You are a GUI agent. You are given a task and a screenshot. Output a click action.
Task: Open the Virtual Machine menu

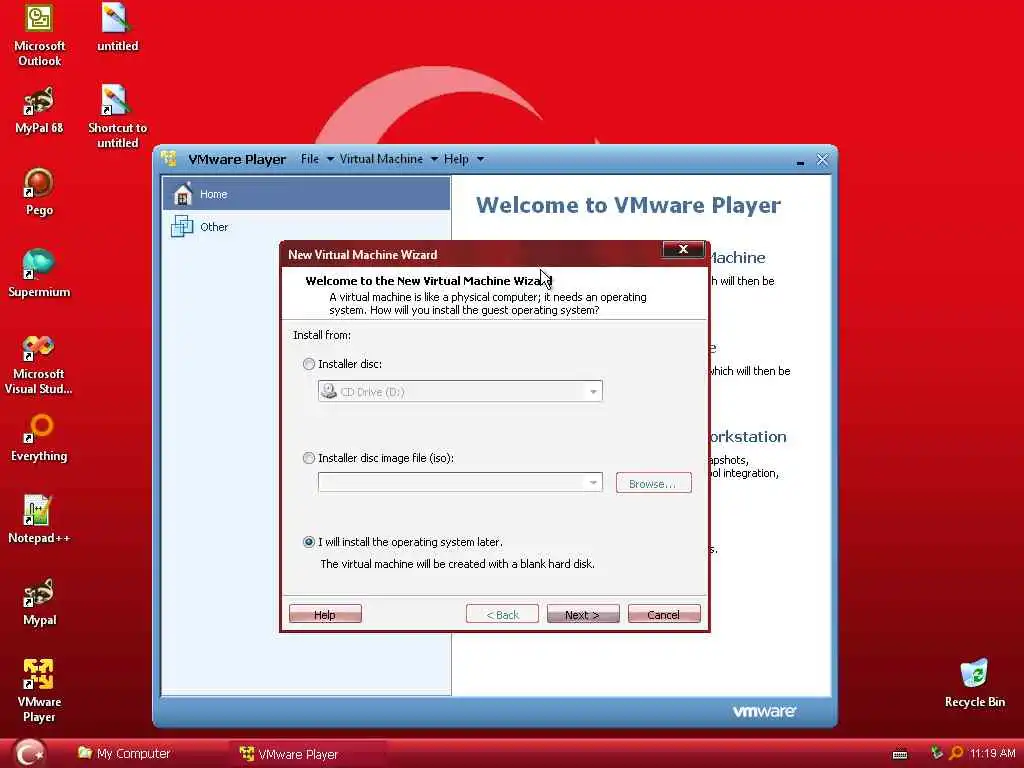pos(388,159)
